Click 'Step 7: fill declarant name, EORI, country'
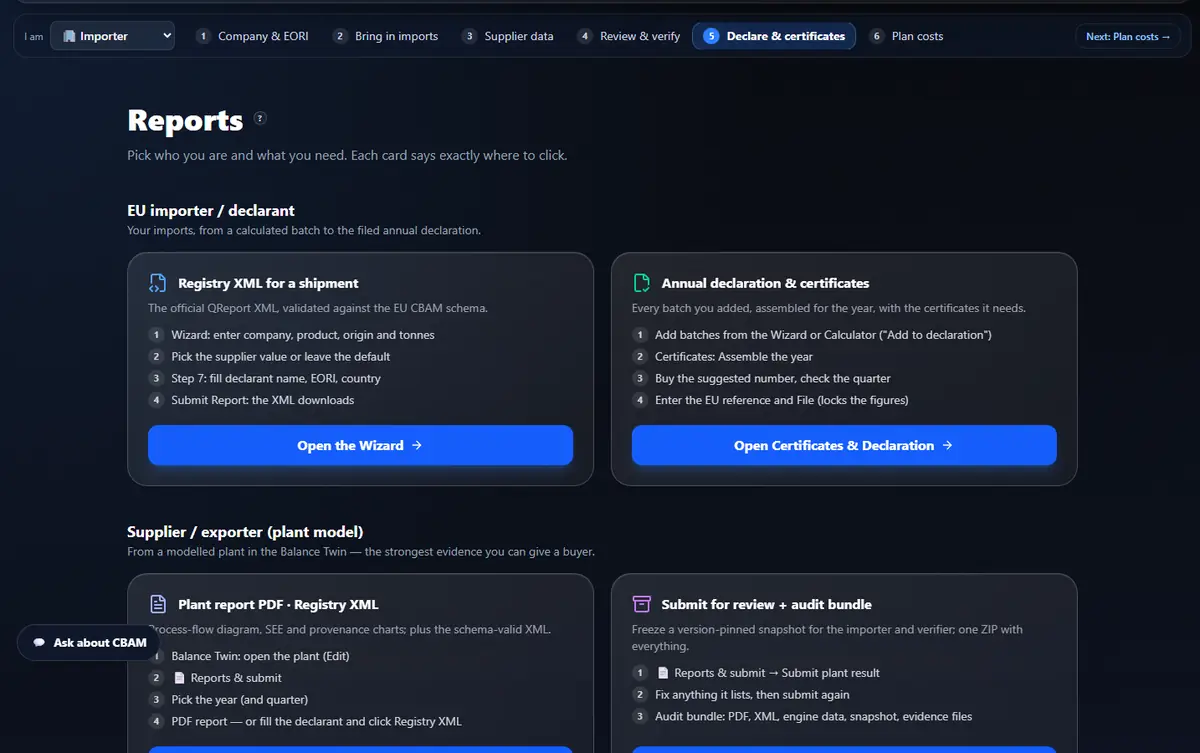The image size is (1200, 753). (x=276, y=378)
